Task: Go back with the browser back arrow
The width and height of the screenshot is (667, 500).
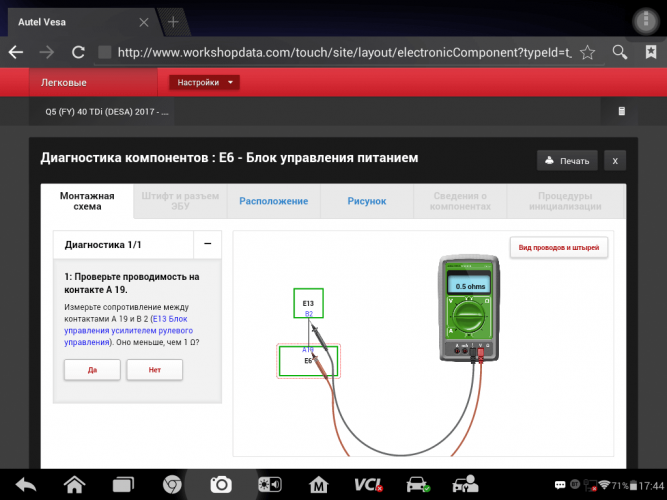Action: point(16,52)
